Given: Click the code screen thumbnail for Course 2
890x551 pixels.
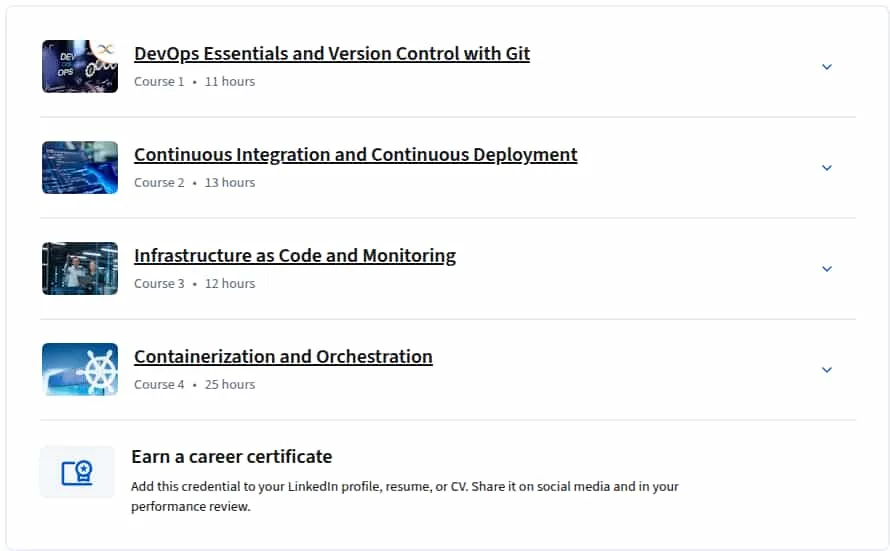Looking at the screenshot, I should [x=80, y=167].
